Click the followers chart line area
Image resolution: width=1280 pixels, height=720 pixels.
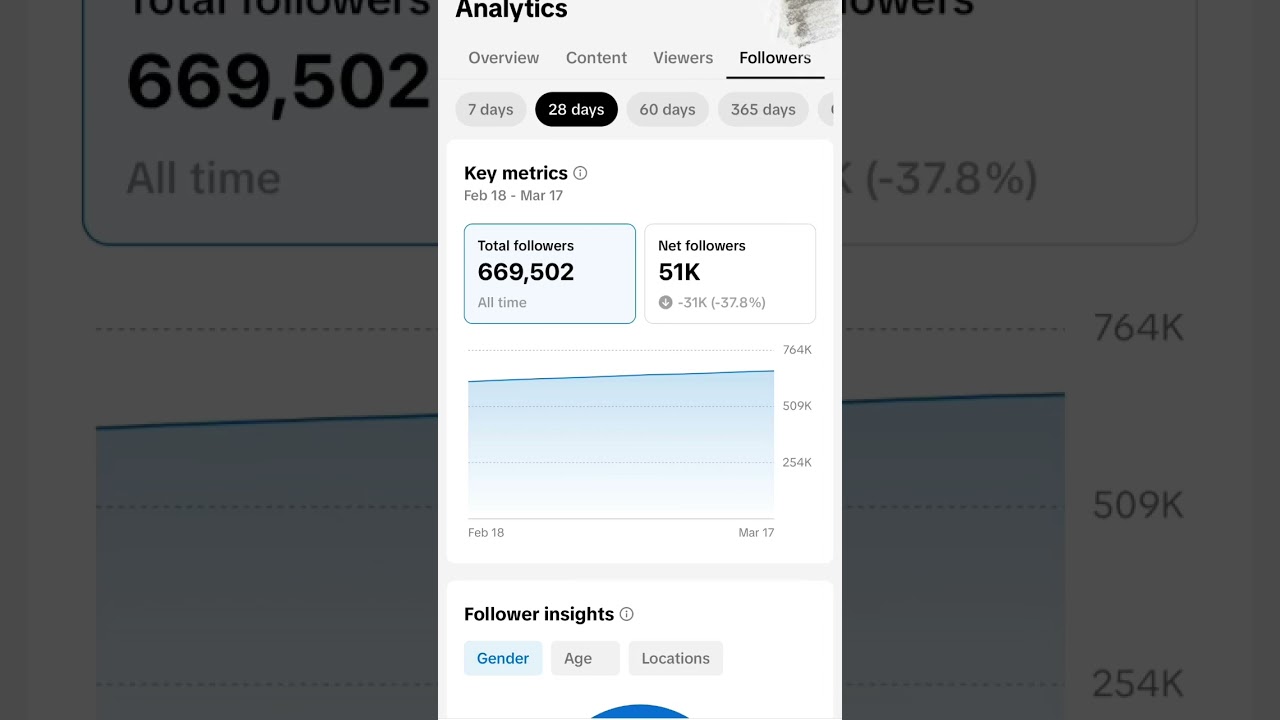(x=620, y=440)
